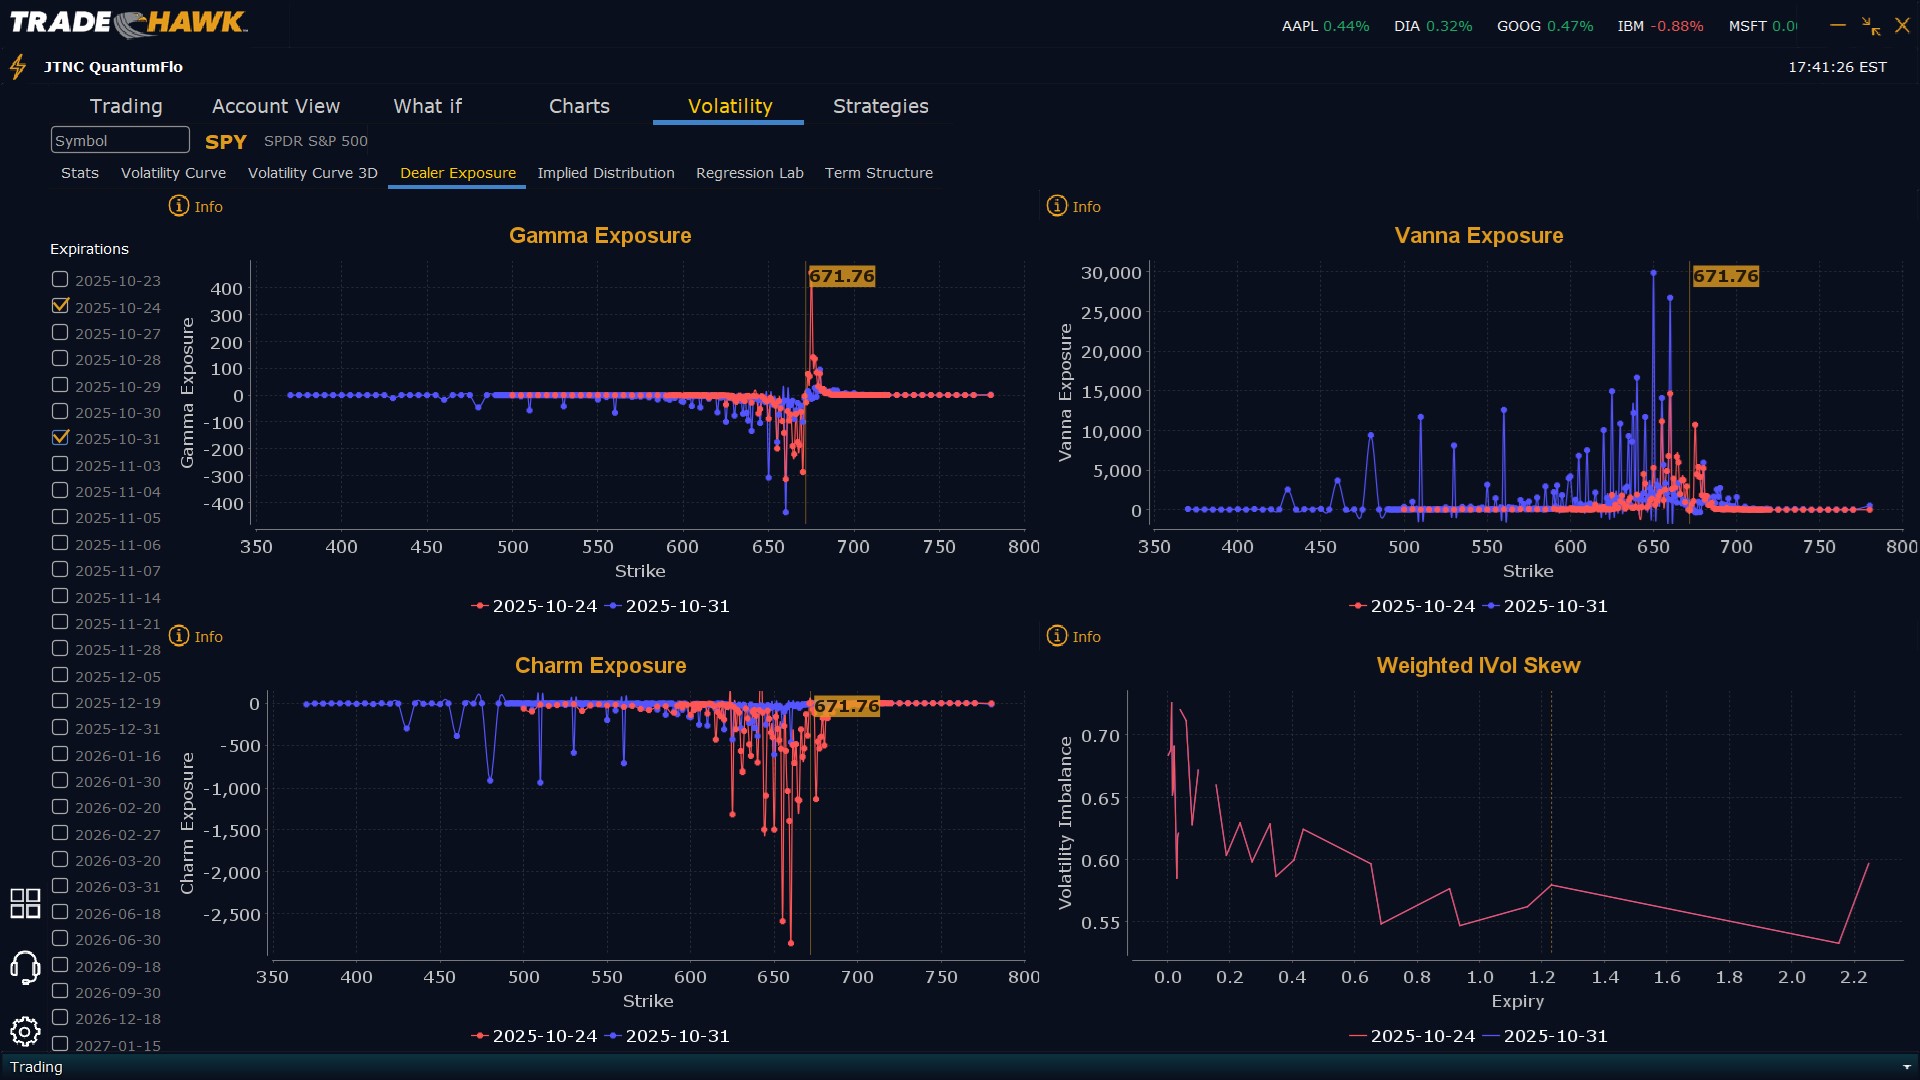Open the Vanna Exposure info icon
The width and height of the screenshot is (1920, 1080).
coord(1057,206)
